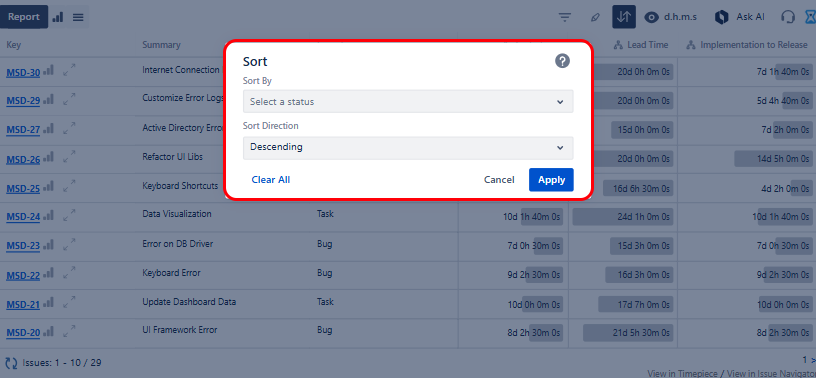
Task: Click the Lead Time column header
Action: 641,45
